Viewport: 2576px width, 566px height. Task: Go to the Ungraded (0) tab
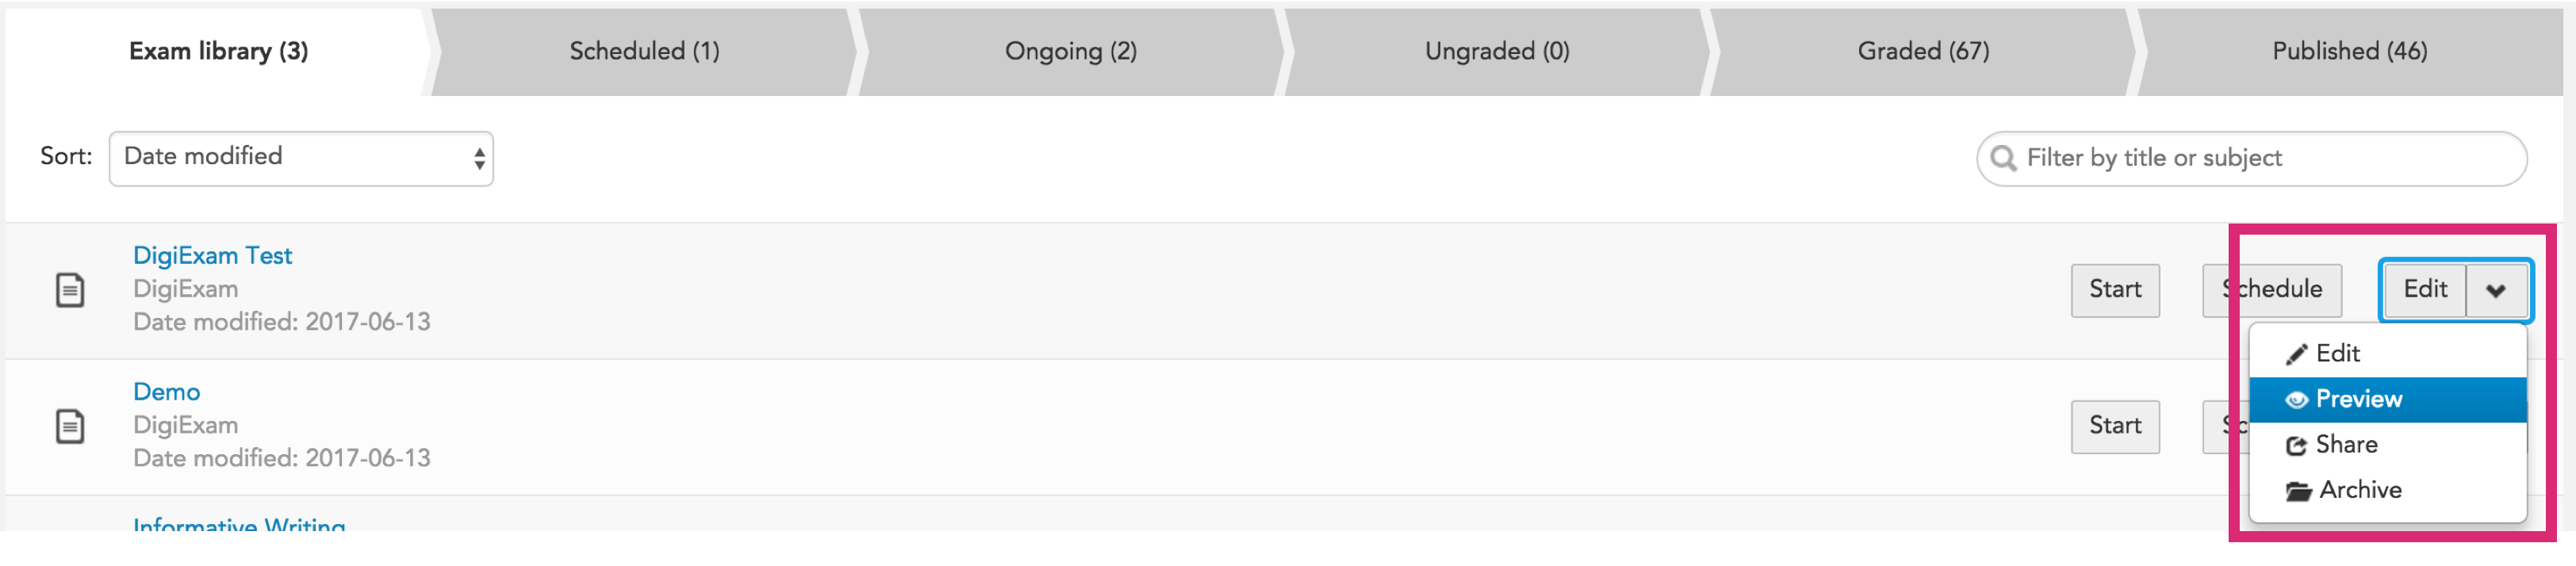click(1497, 51)
